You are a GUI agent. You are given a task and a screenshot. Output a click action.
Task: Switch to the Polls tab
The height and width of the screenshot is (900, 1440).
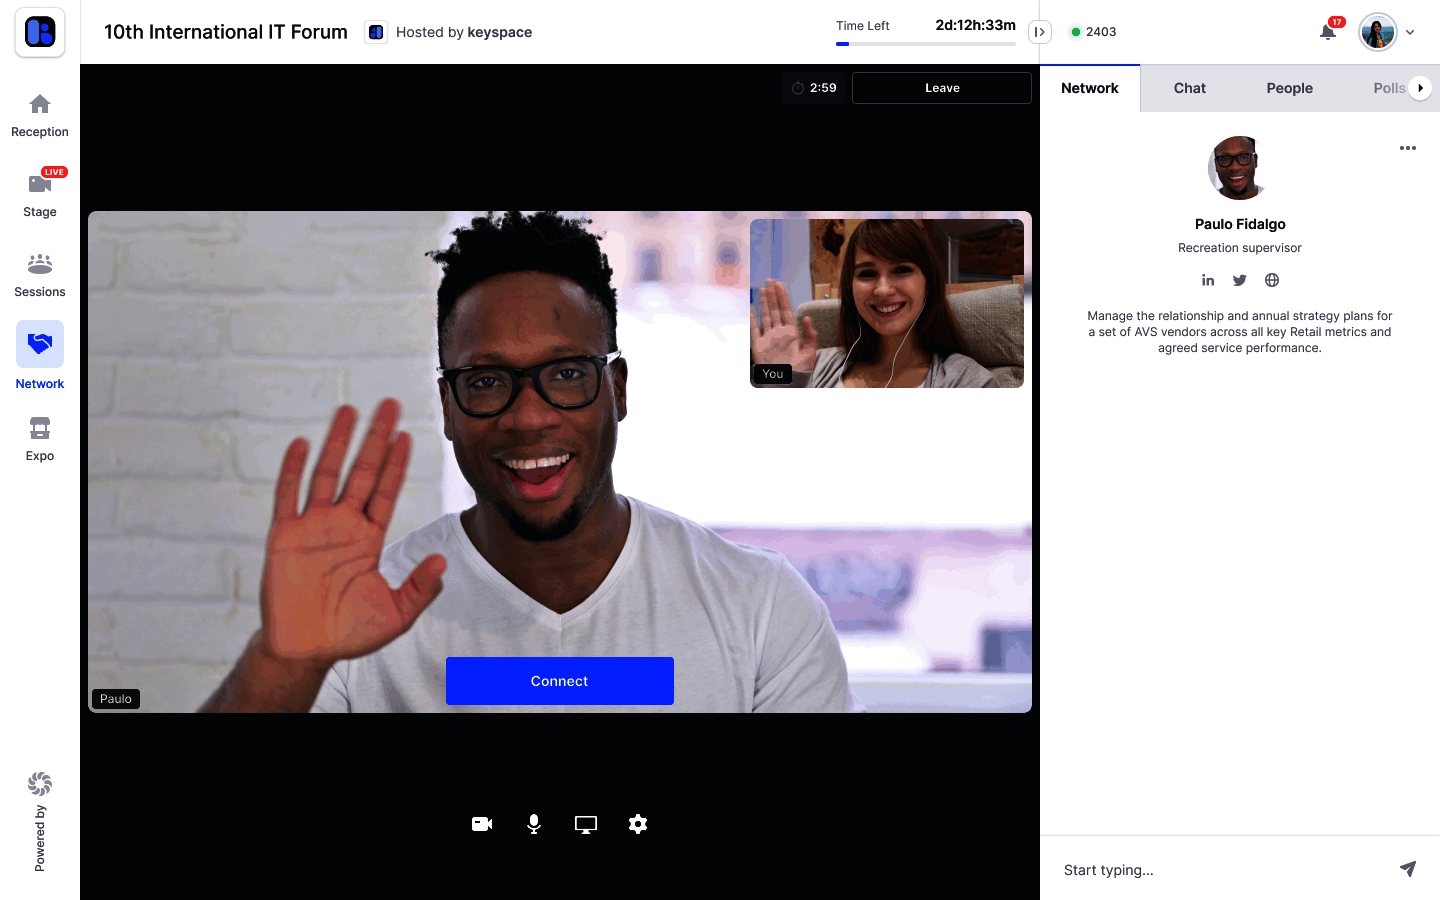coord(1389,88)
